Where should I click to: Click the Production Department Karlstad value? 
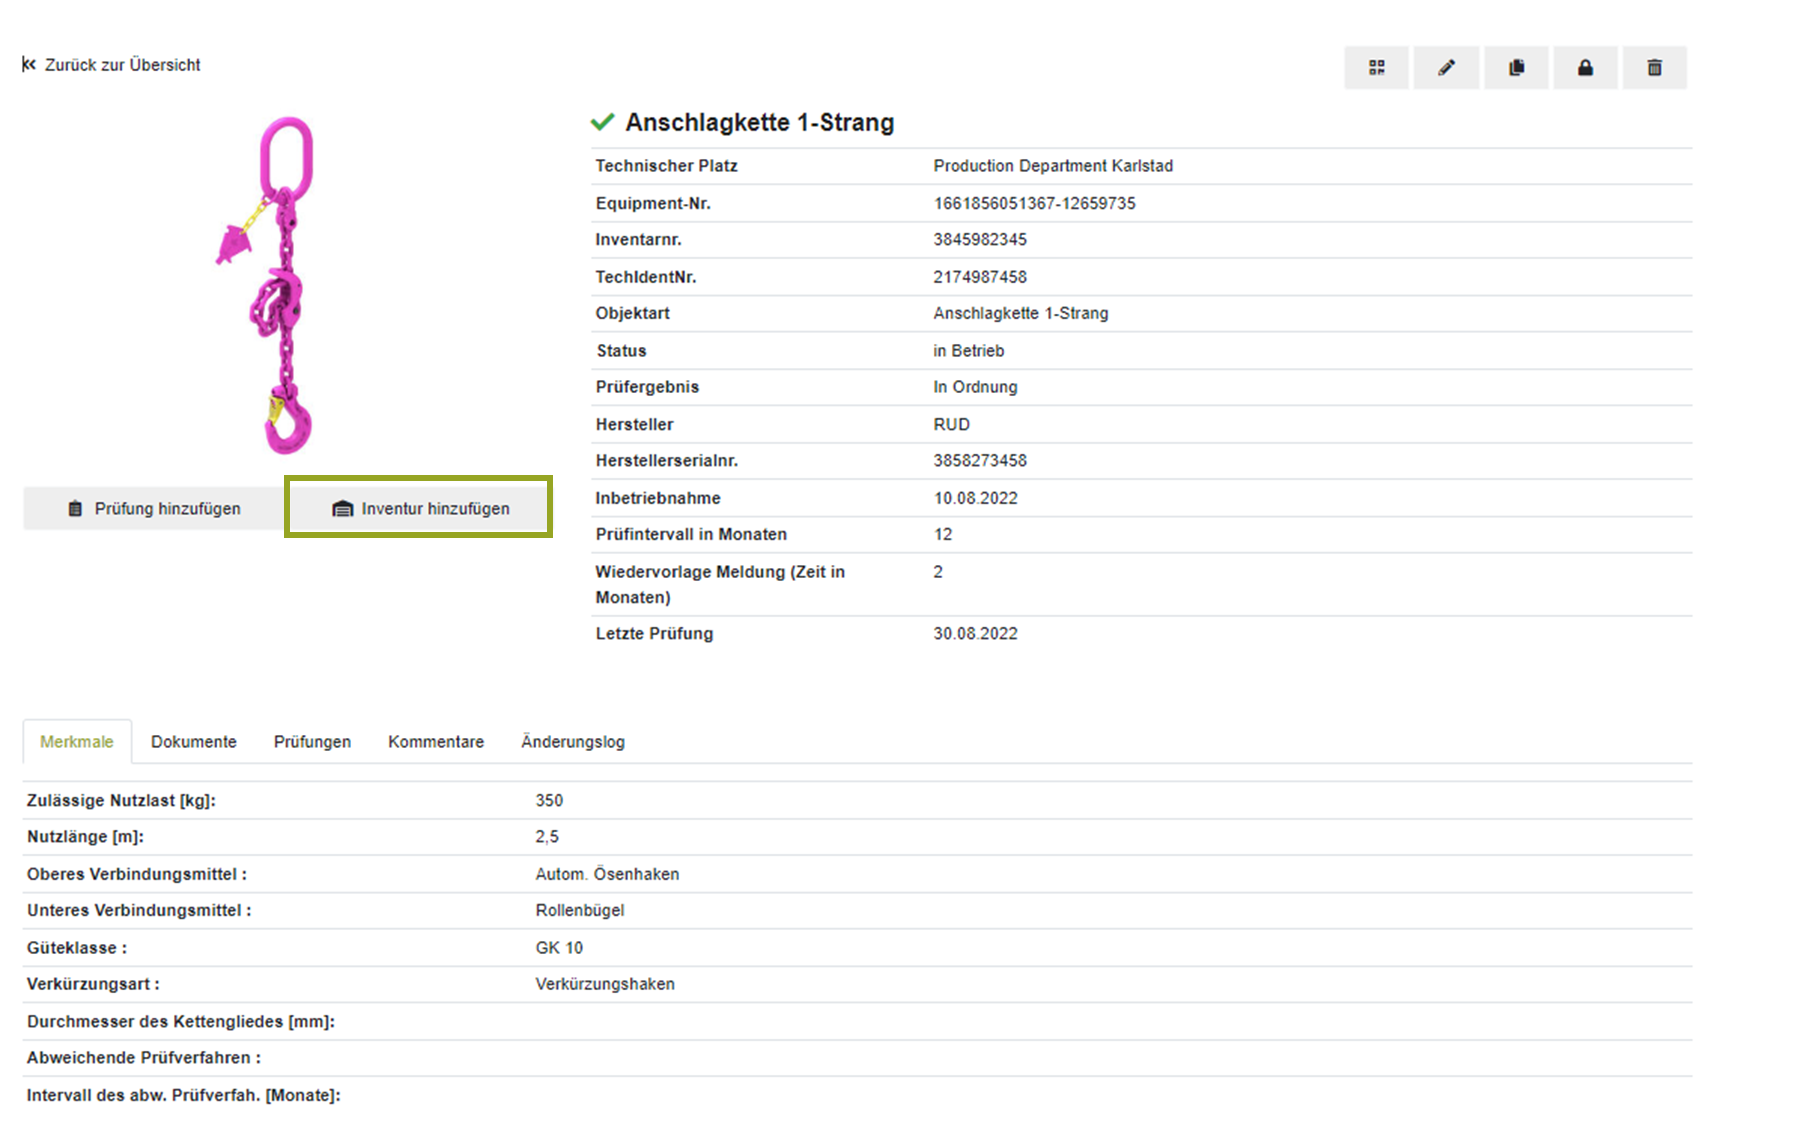(x=1053, y=166)
